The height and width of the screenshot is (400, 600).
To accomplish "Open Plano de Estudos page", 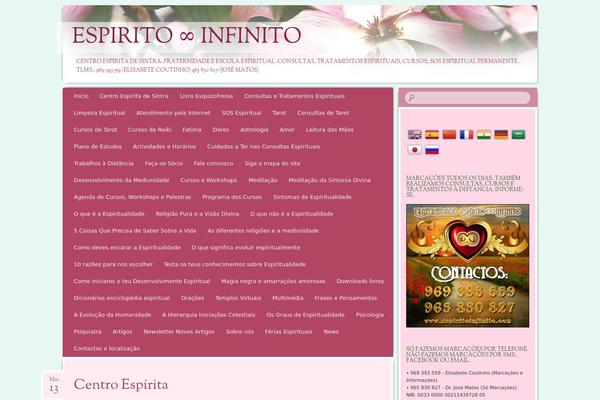I will 98,147.
